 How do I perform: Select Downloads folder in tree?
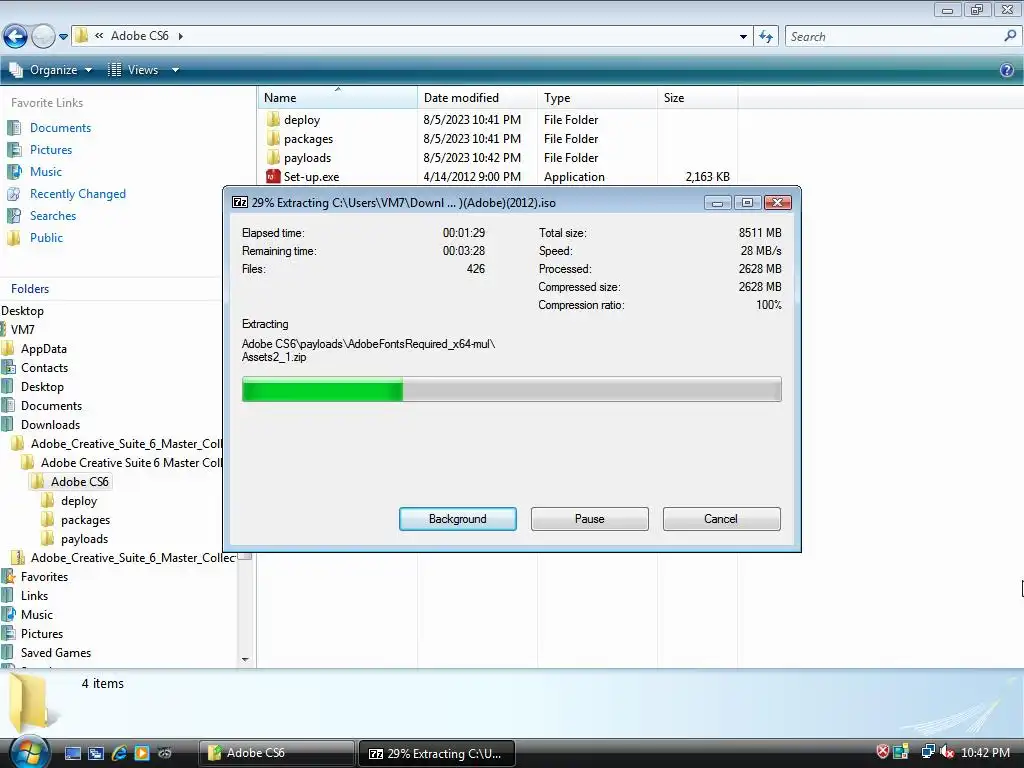pyautogui.click(x=50, y=424)
